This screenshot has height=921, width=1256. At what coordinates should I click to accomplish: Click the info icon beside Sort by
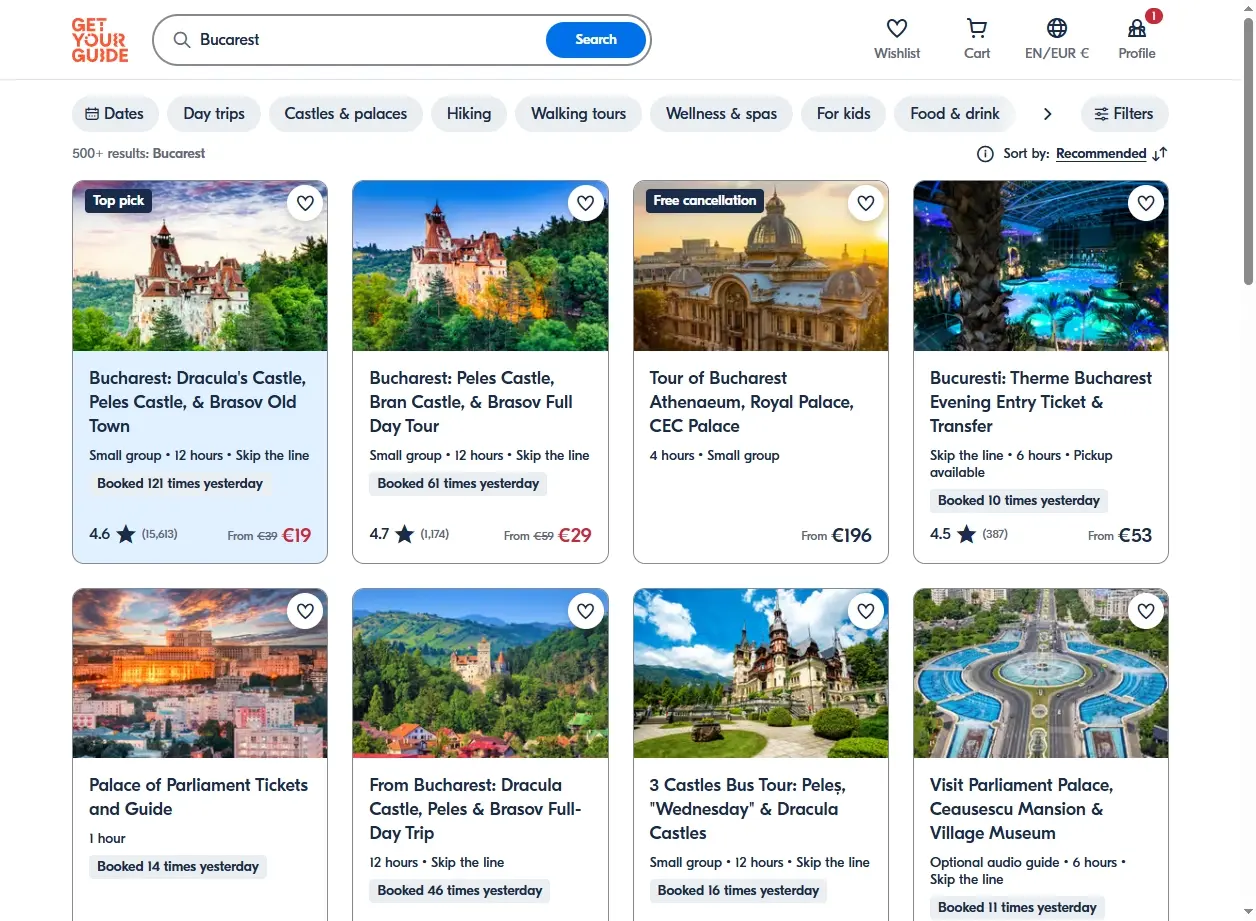click(x=985, y=154)
